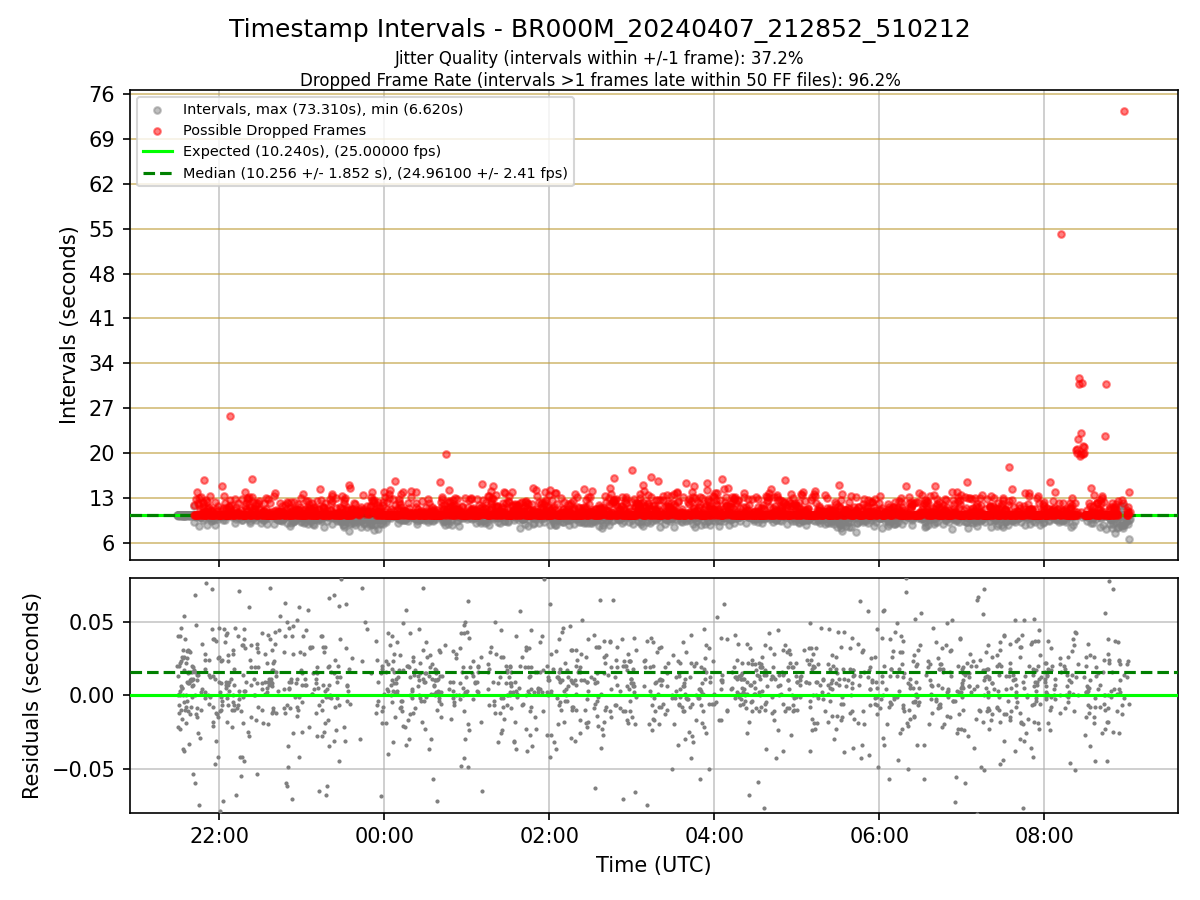Click the 'Dropped Frame Rate' 96.2% subtitle line
Viewport: 1200px width, 900px height.
pos(600,80)
